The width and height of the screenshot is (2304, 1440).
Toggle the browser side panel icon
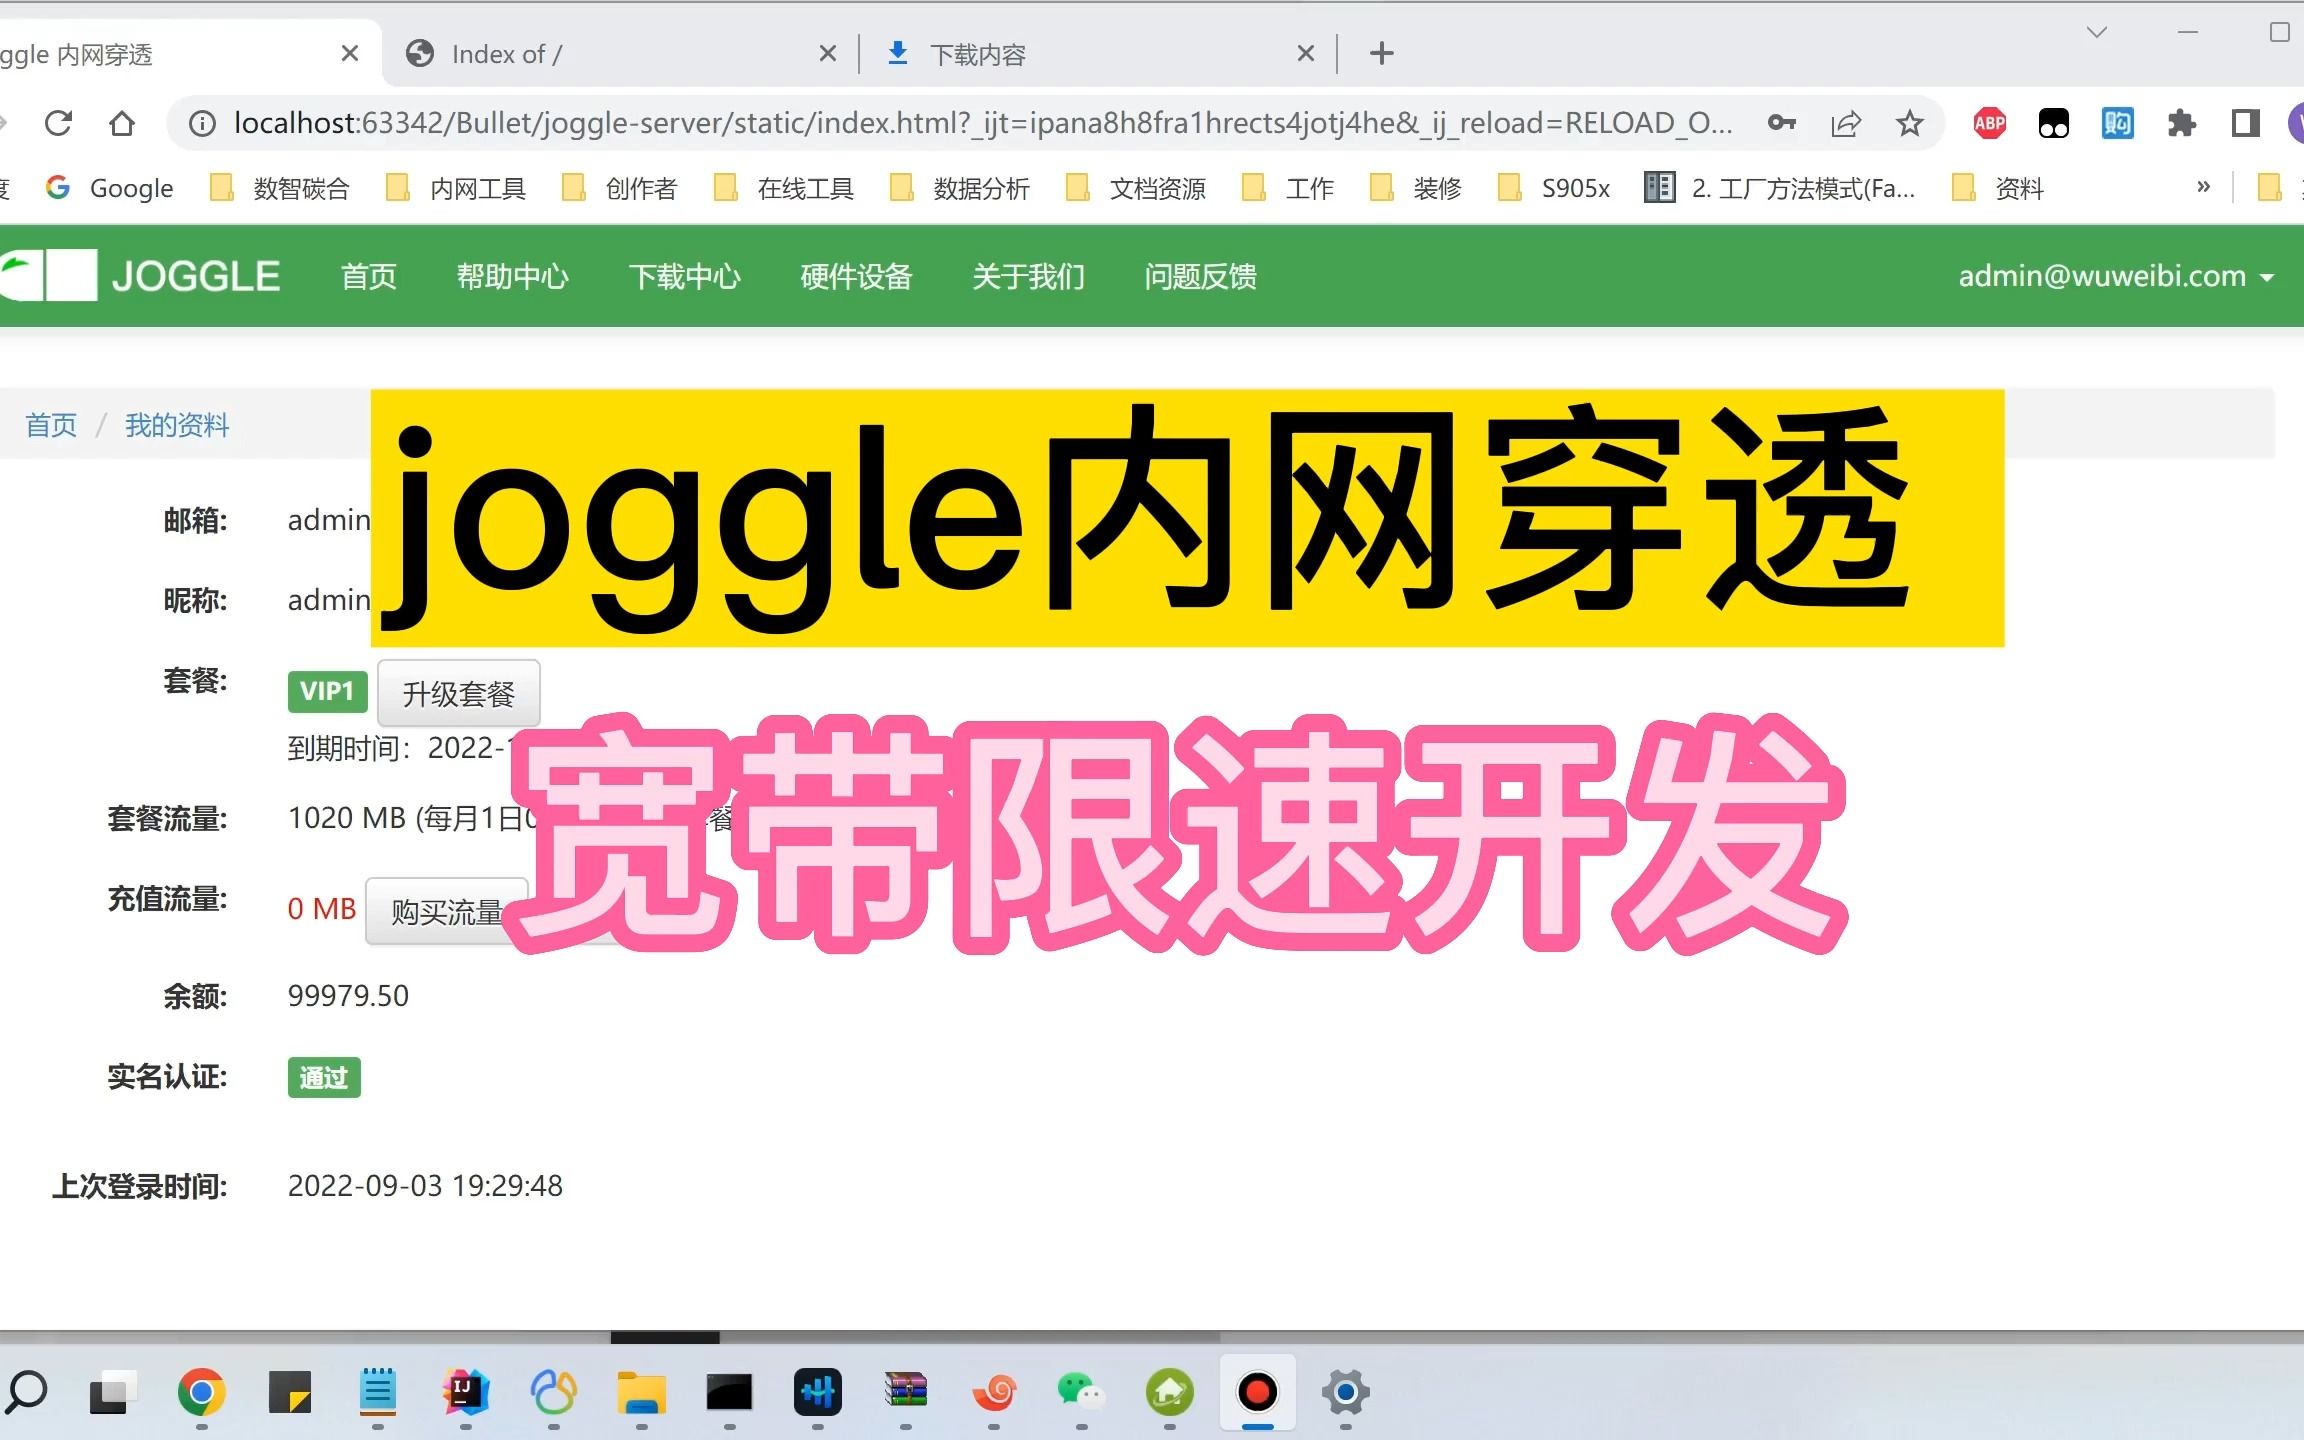click(x=2246, y=123)
